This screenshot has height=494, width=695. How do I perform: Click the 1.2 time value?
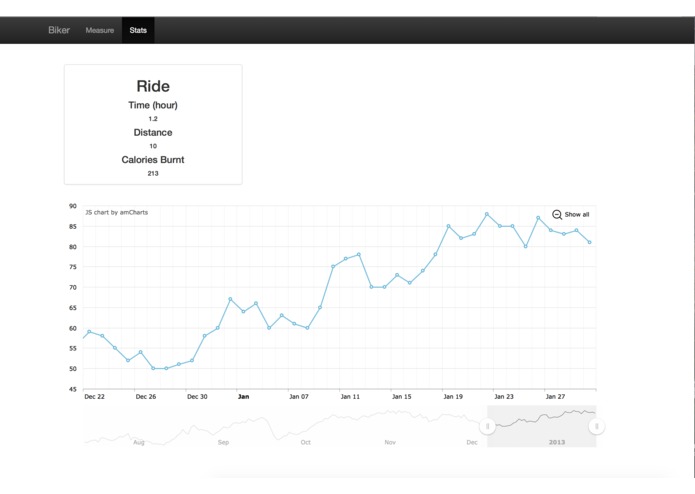pyautogui.click(x=153, y=119)
